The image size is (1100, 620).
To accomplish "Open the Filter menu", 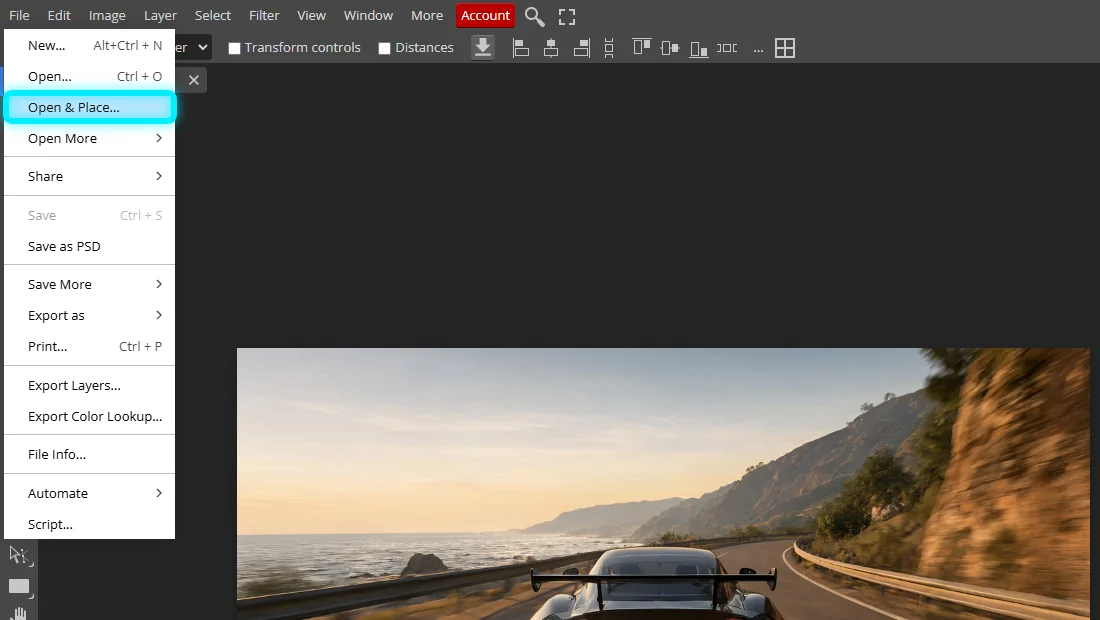I will pos(264,15).
